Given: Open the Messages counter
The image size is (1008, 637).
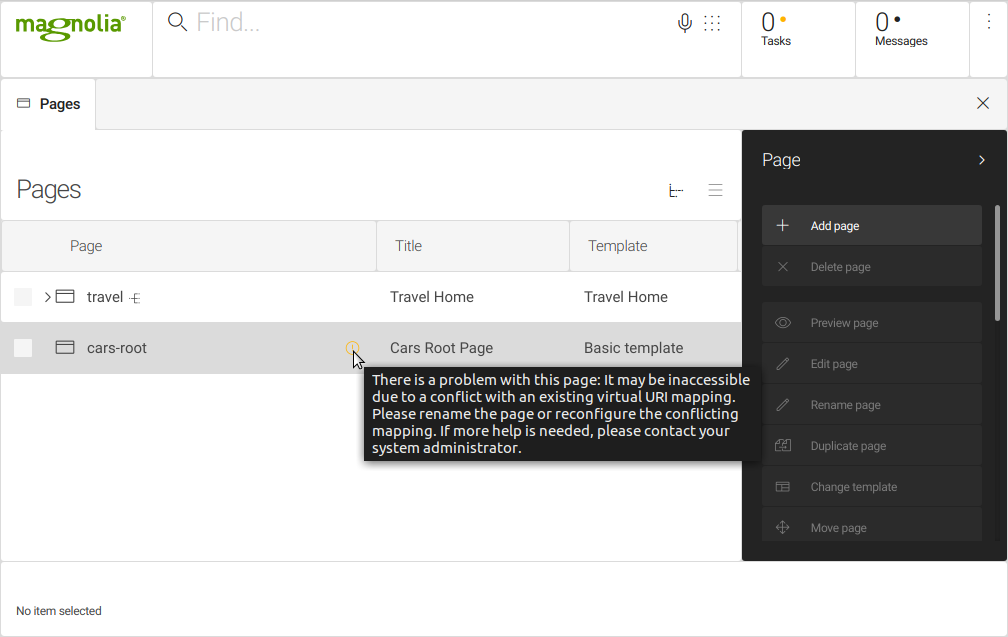Looking at the screenshot, I should coord(912,39).
